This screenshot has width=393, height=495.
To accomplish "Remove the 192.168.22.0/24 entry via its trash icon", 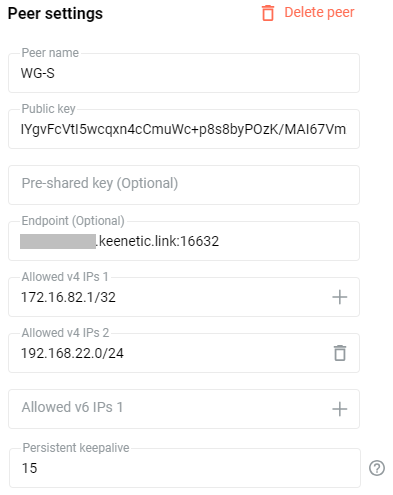I will 340,353.
